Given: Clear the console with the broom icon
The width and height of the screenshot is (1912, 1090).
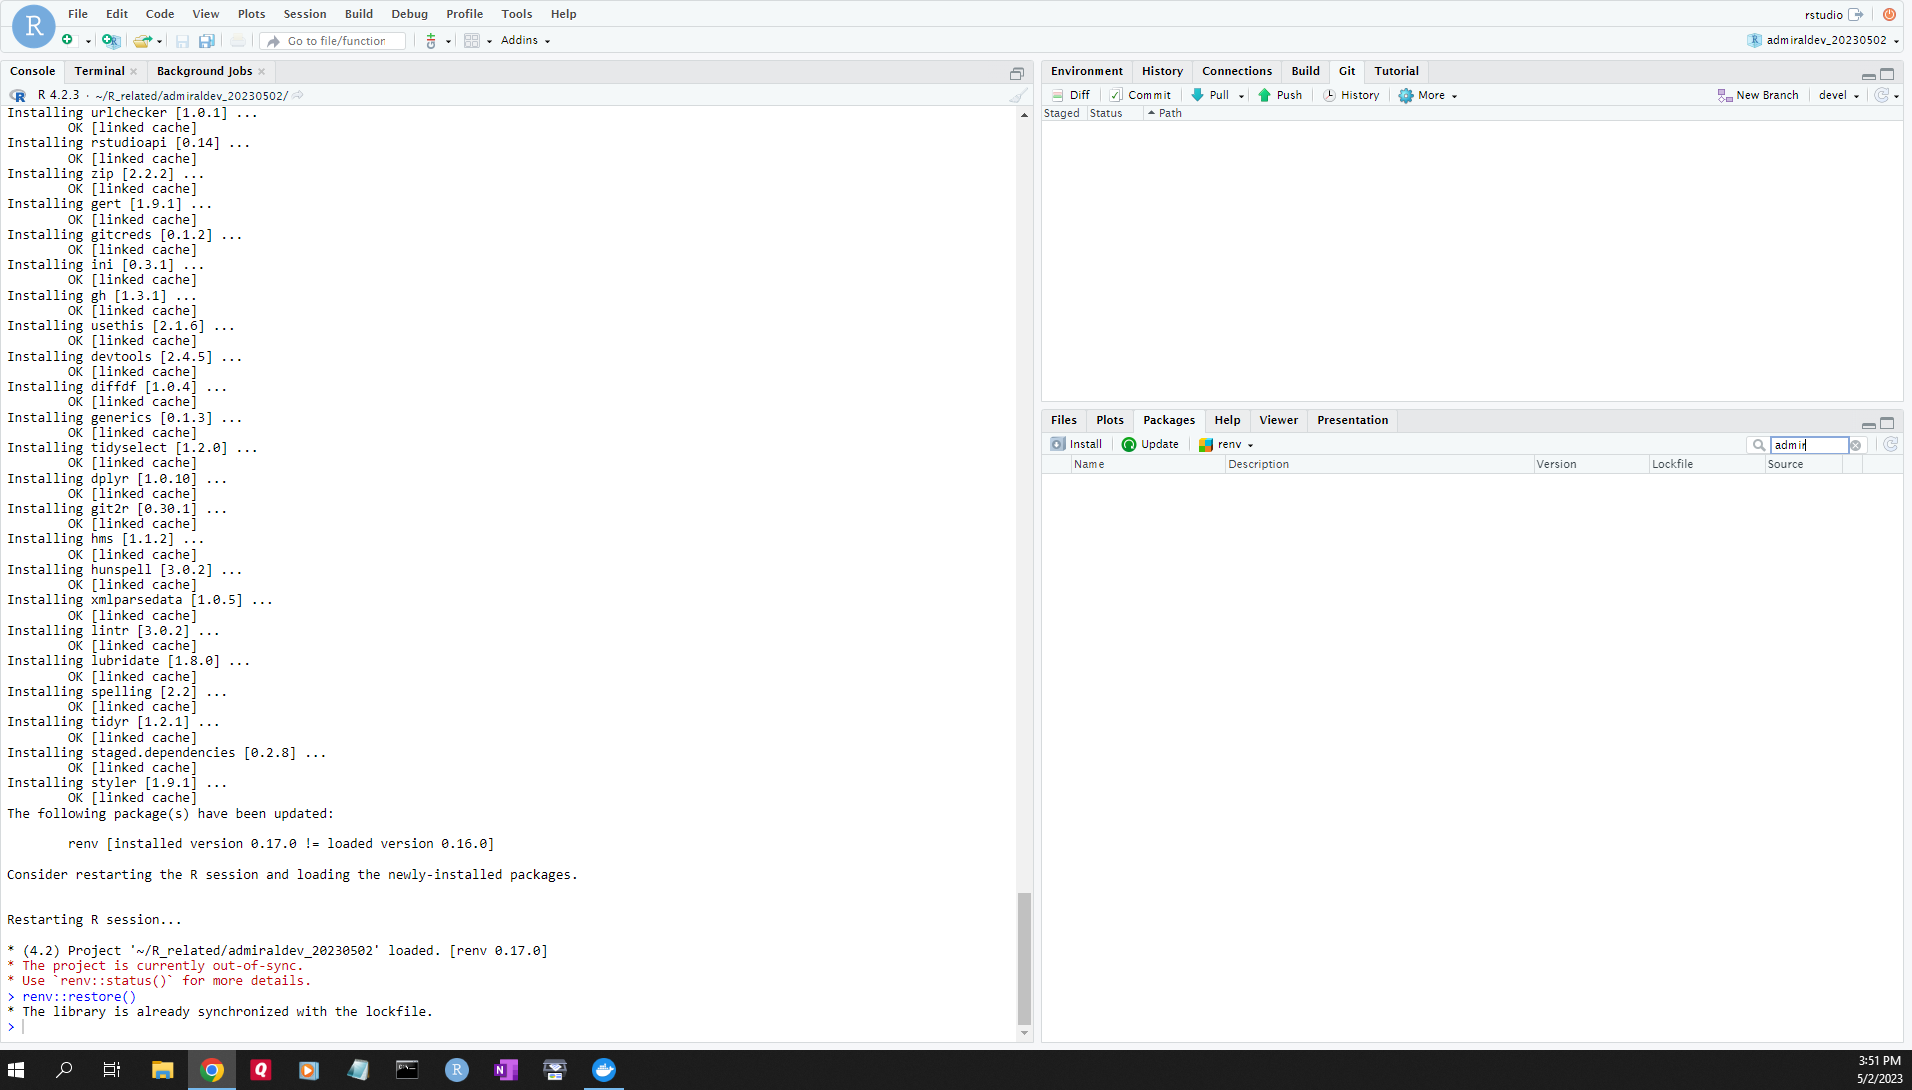Looking at the screenshot, I should pos(1017,96).
